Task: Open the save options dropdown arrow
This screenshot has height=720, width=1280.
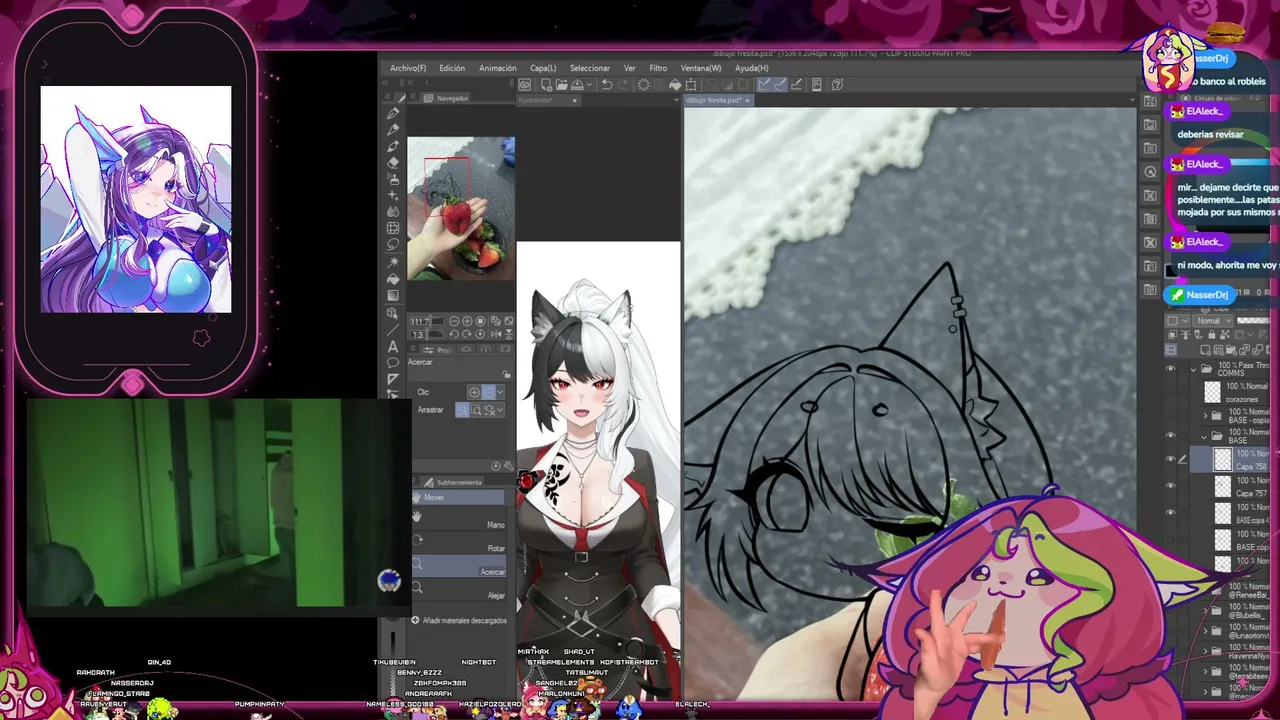Action: pyautogui.click(x=588, y=85)
